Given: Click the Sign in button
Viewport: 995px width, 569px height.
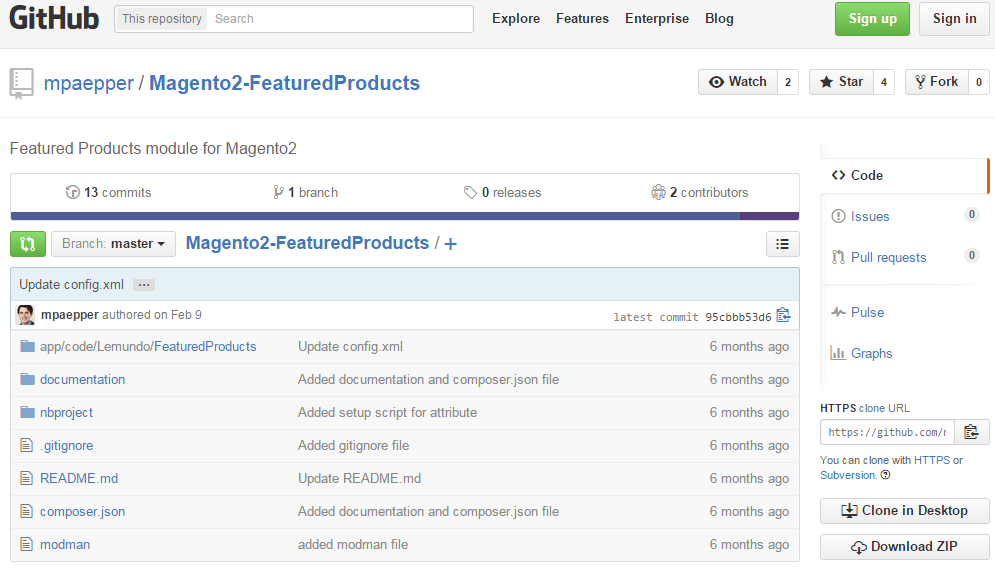Looking at the screenshot, I should click(954, 19).
